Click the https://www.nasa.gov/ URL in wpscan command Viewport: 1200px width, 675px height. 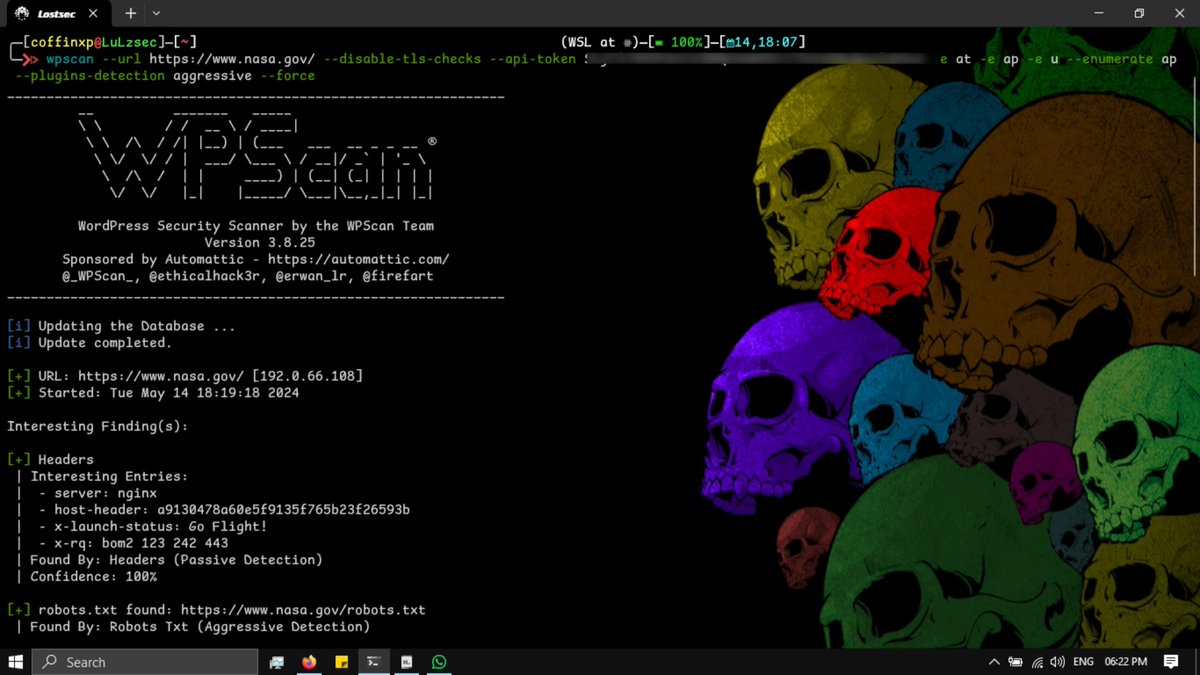click(232, 59)
